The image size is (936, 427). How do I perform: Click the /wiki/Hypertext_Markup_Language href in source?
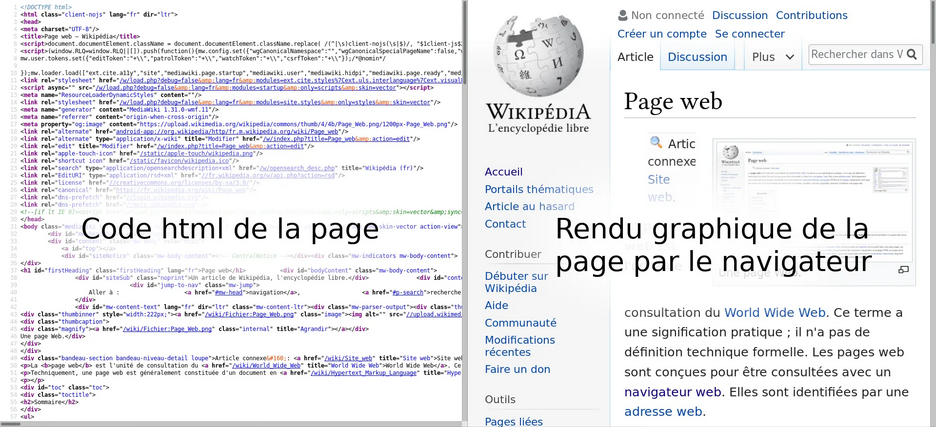click(366, 372)
